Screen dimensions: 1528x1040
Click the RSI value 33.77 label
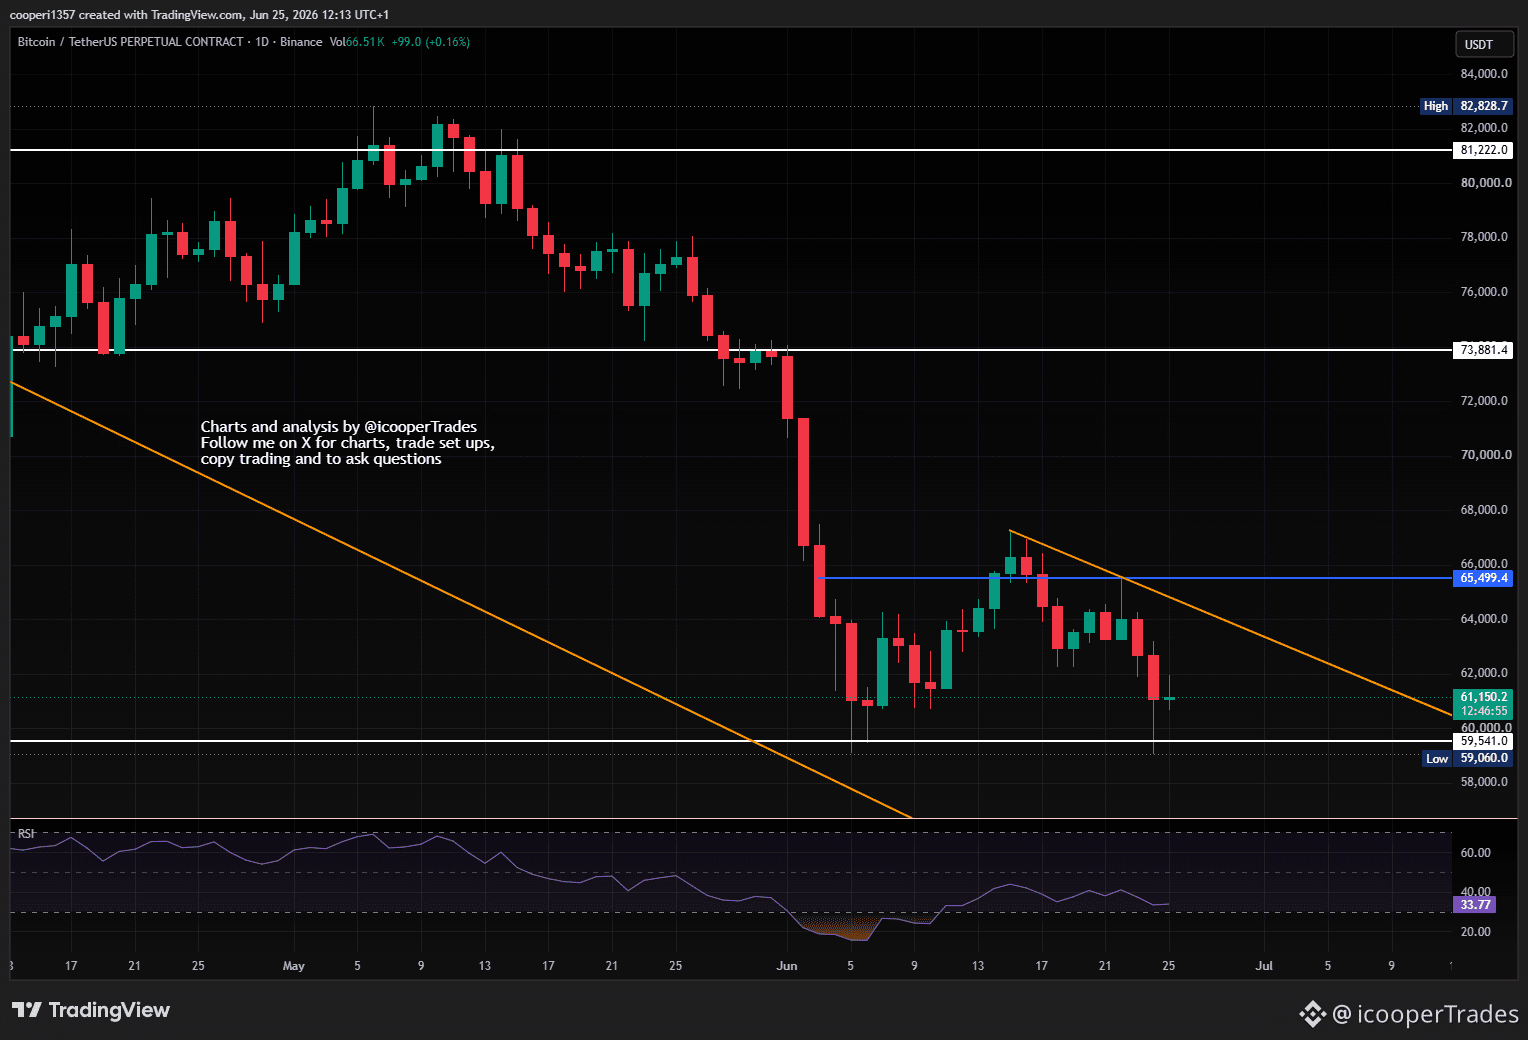pyautogui.click(x=1475, y=905)
